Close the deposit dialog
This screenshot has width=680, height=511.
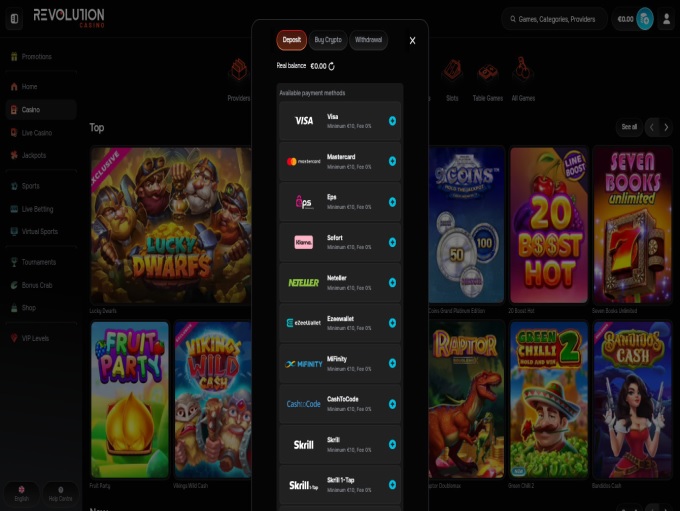click(412, 41)
